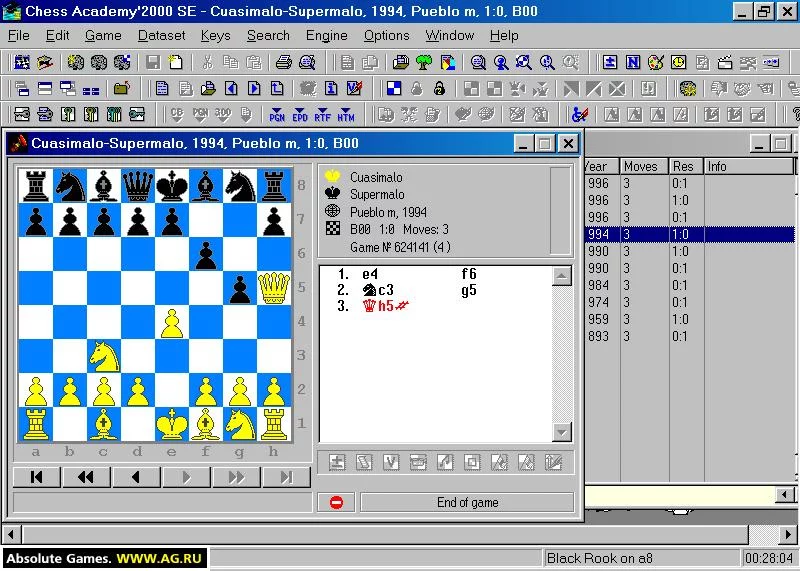Screen dimensions: 800x571
Task: Click the white knight on c3
Action: click(104, 356)
